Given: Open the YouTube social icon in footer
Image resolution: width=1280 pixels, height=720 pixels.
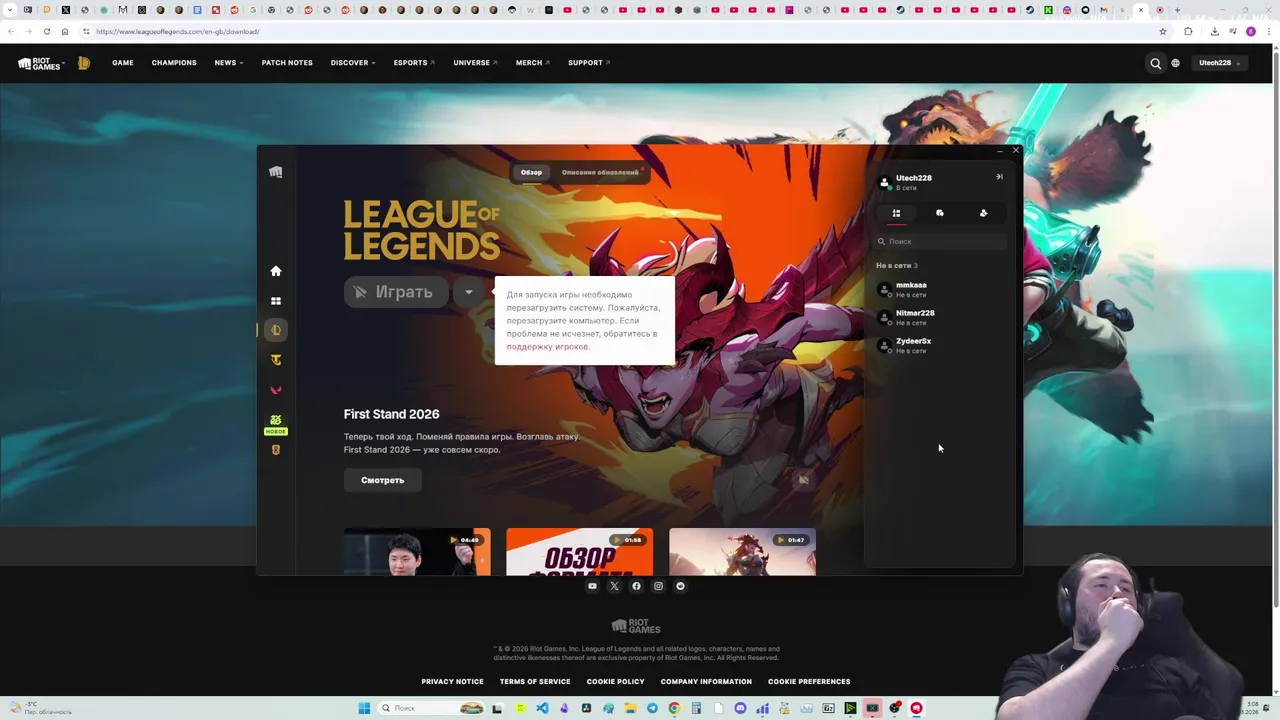Looking at the screenshot, I should coord(592,586).
